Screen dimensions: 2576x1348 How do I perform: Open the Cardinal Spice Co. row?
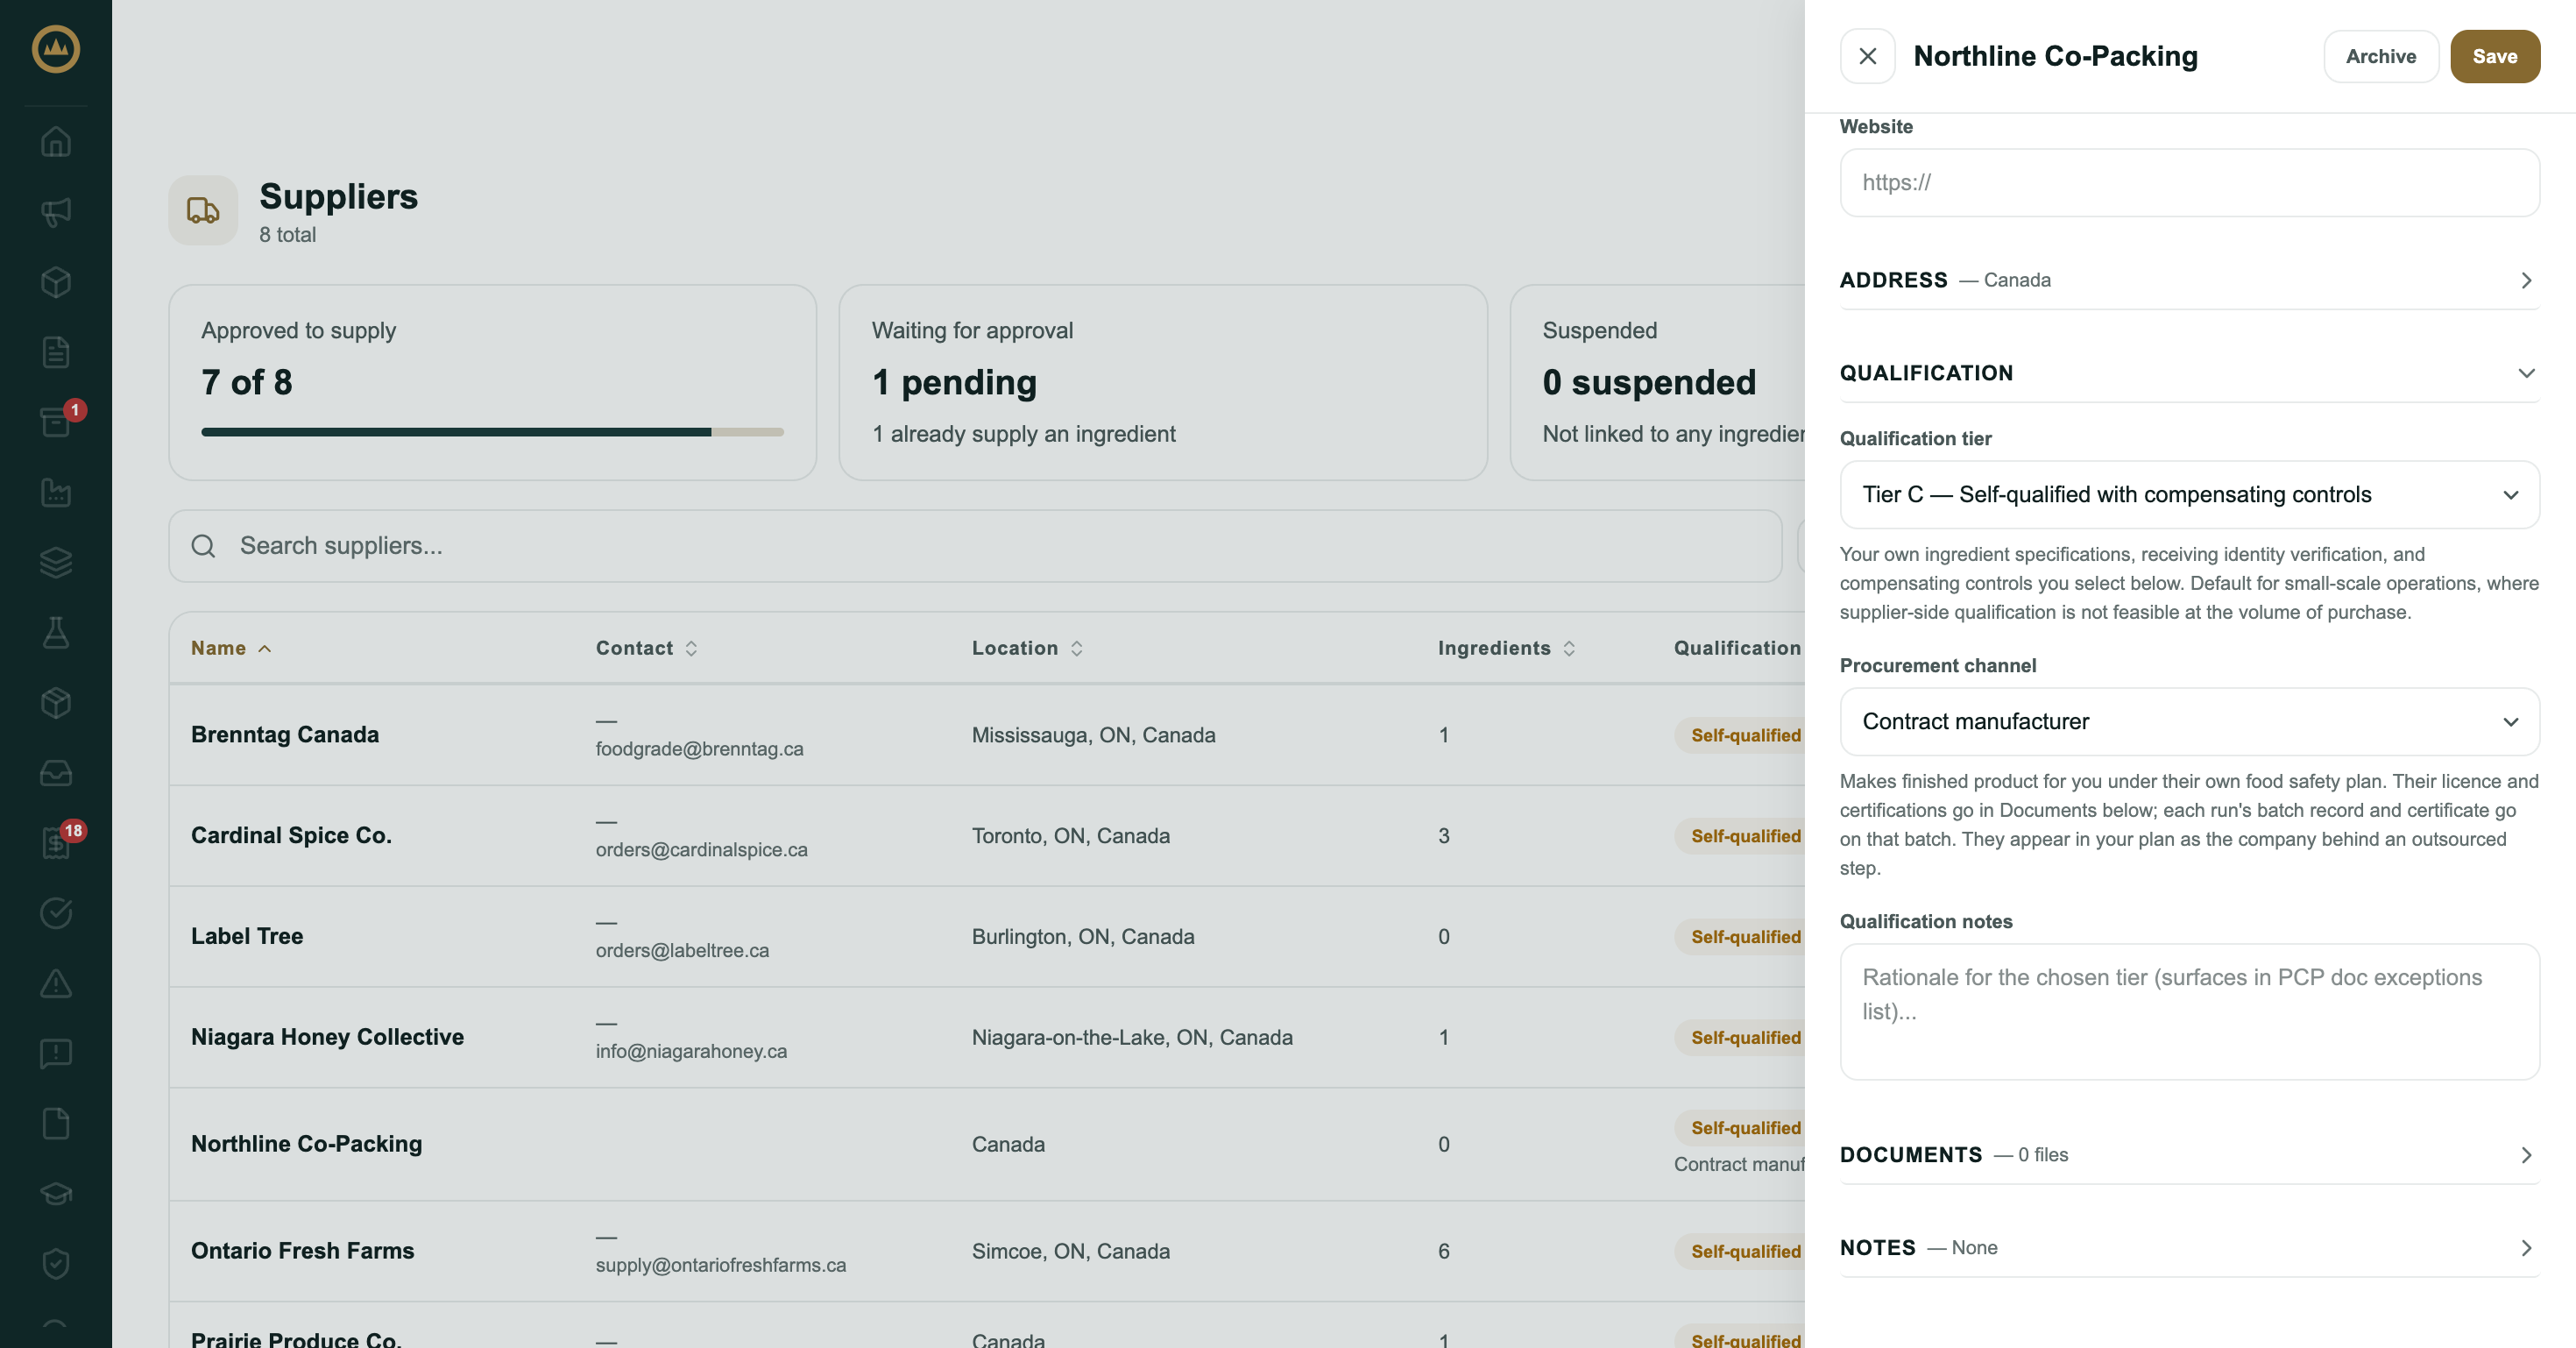click(987, 836)
